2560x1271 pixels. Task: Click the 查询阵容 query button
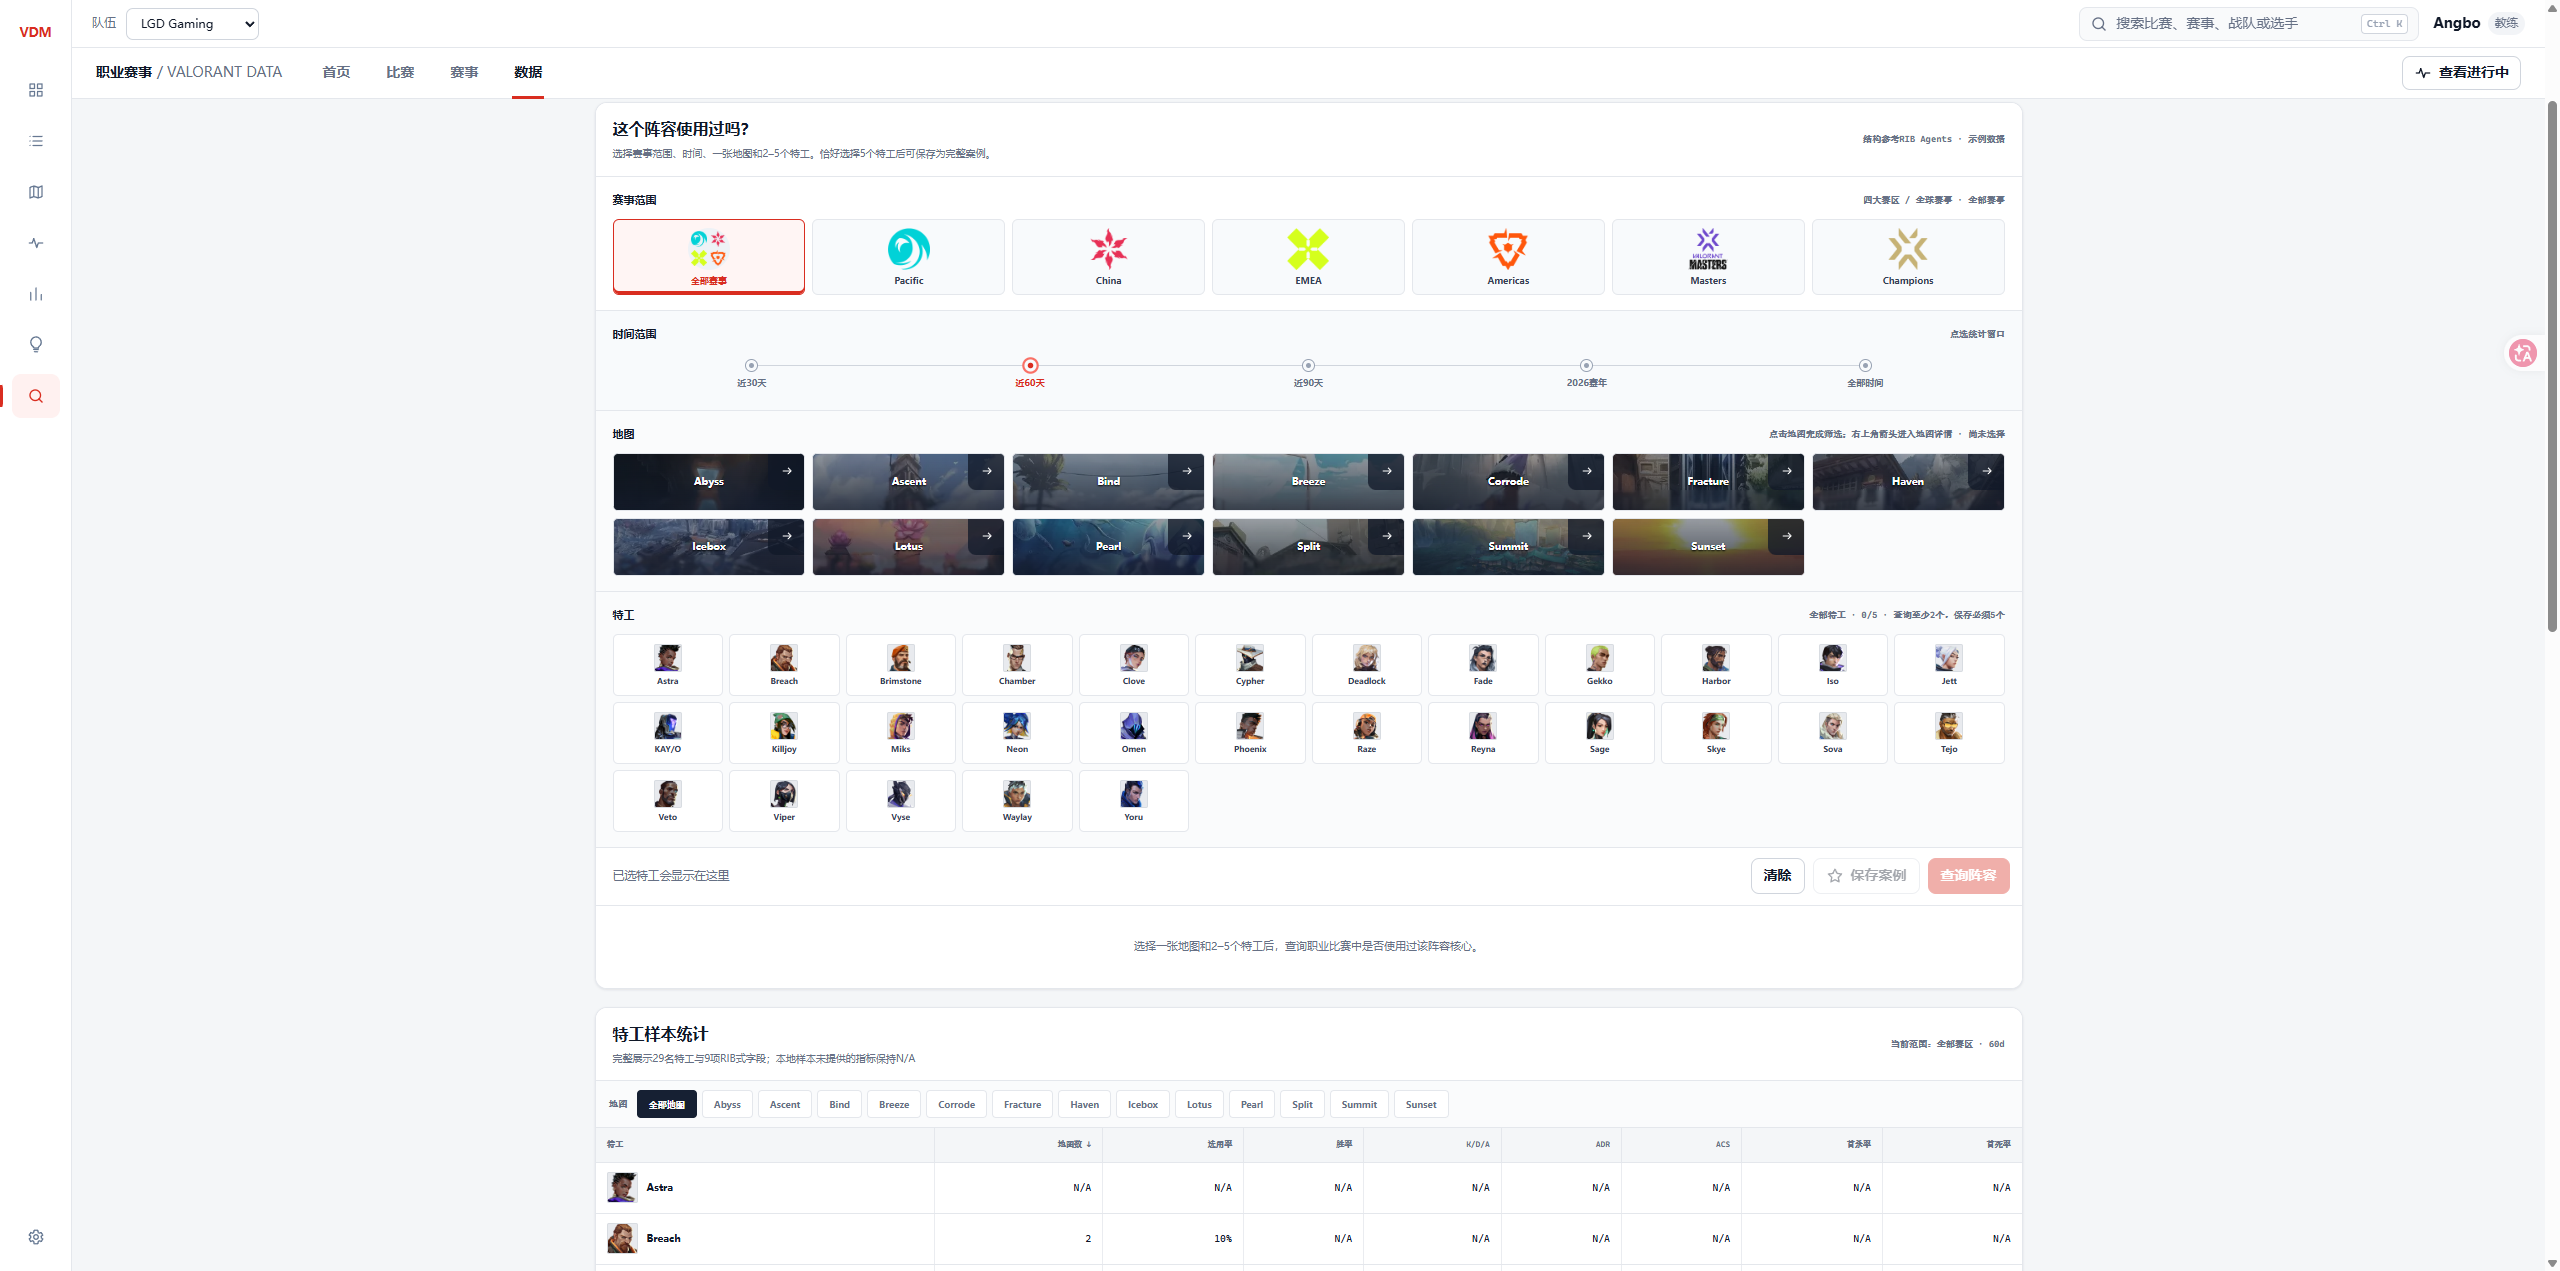point(1968,876)
